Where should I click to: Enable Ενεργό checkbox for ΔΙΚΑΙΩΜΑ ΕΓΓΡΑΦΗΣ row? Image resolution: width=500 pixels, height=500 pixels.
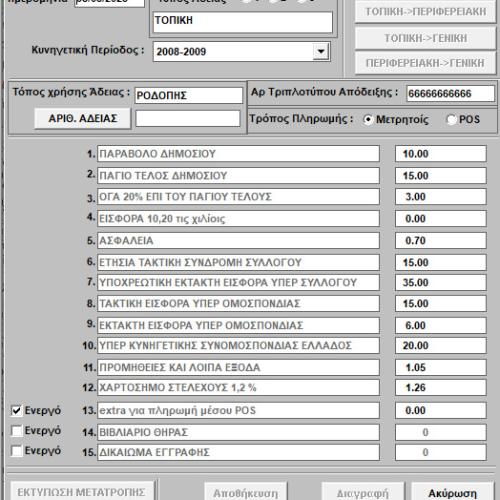pyautogui.click(x=16, y=451)
